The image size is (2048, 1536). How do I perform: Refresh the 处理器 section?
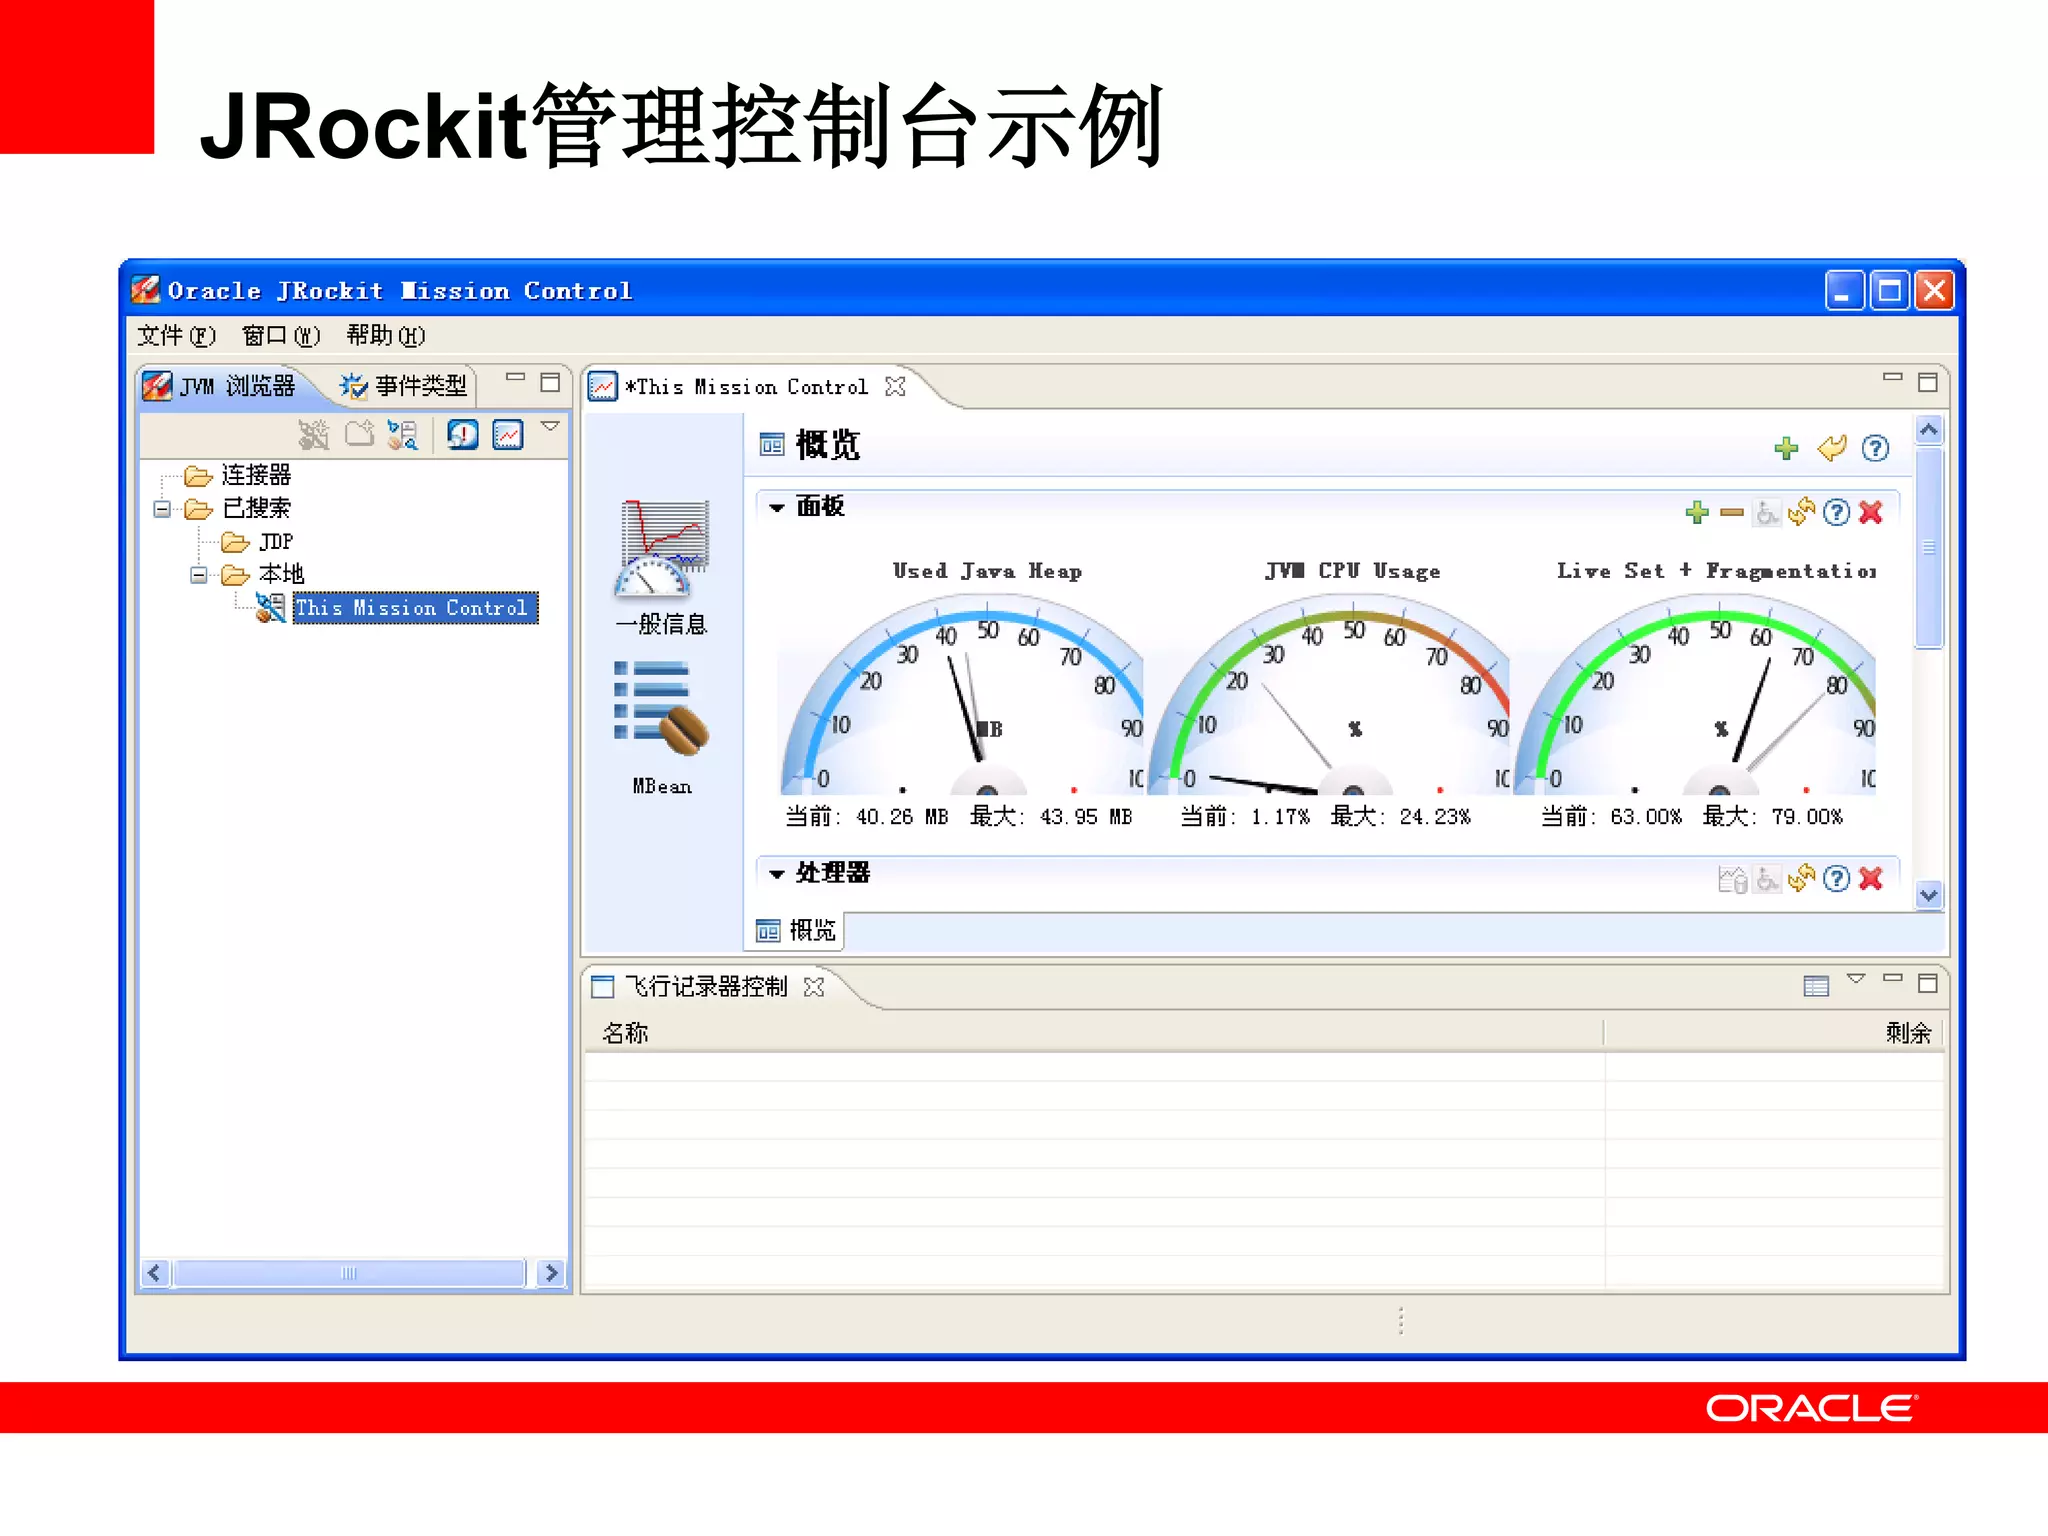[x=1802, y=879]
